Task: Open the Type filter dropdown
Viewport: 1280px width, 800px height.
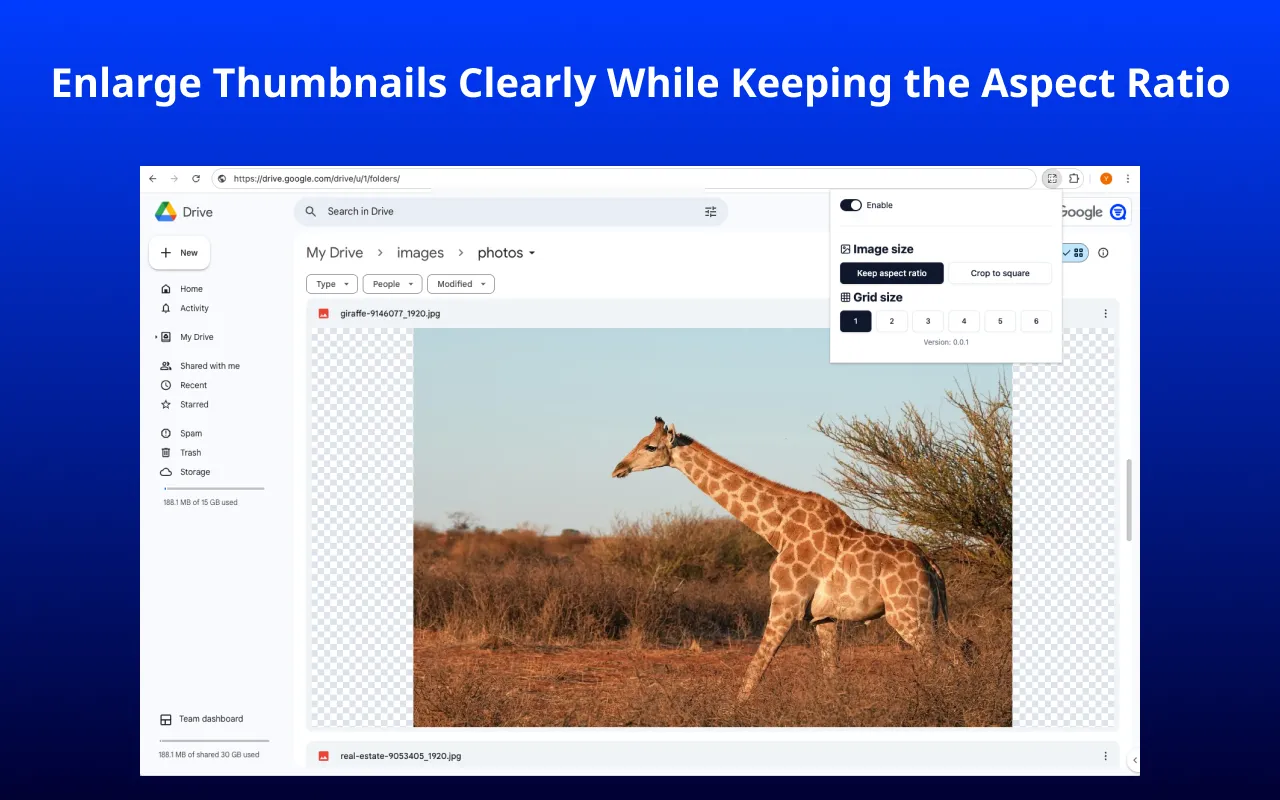Action: point(331,283)
